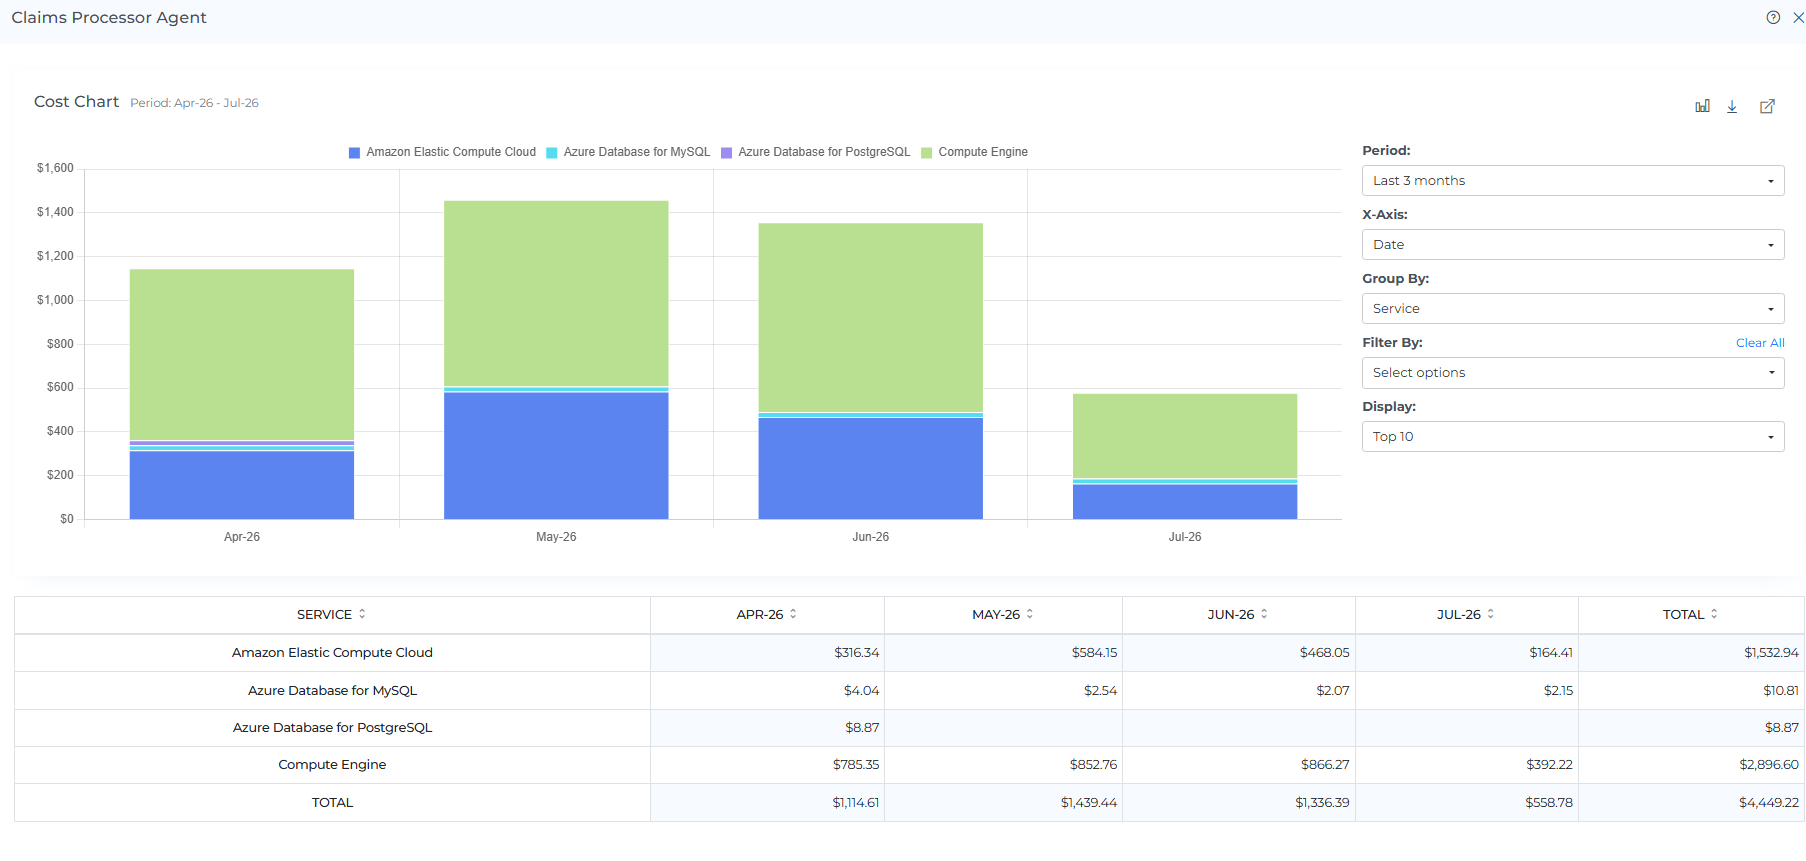This screenshot has width=1806, height=861.
Task: Click the $852.76 Compute Engine May cell
Action: [x=1003, y=765]
